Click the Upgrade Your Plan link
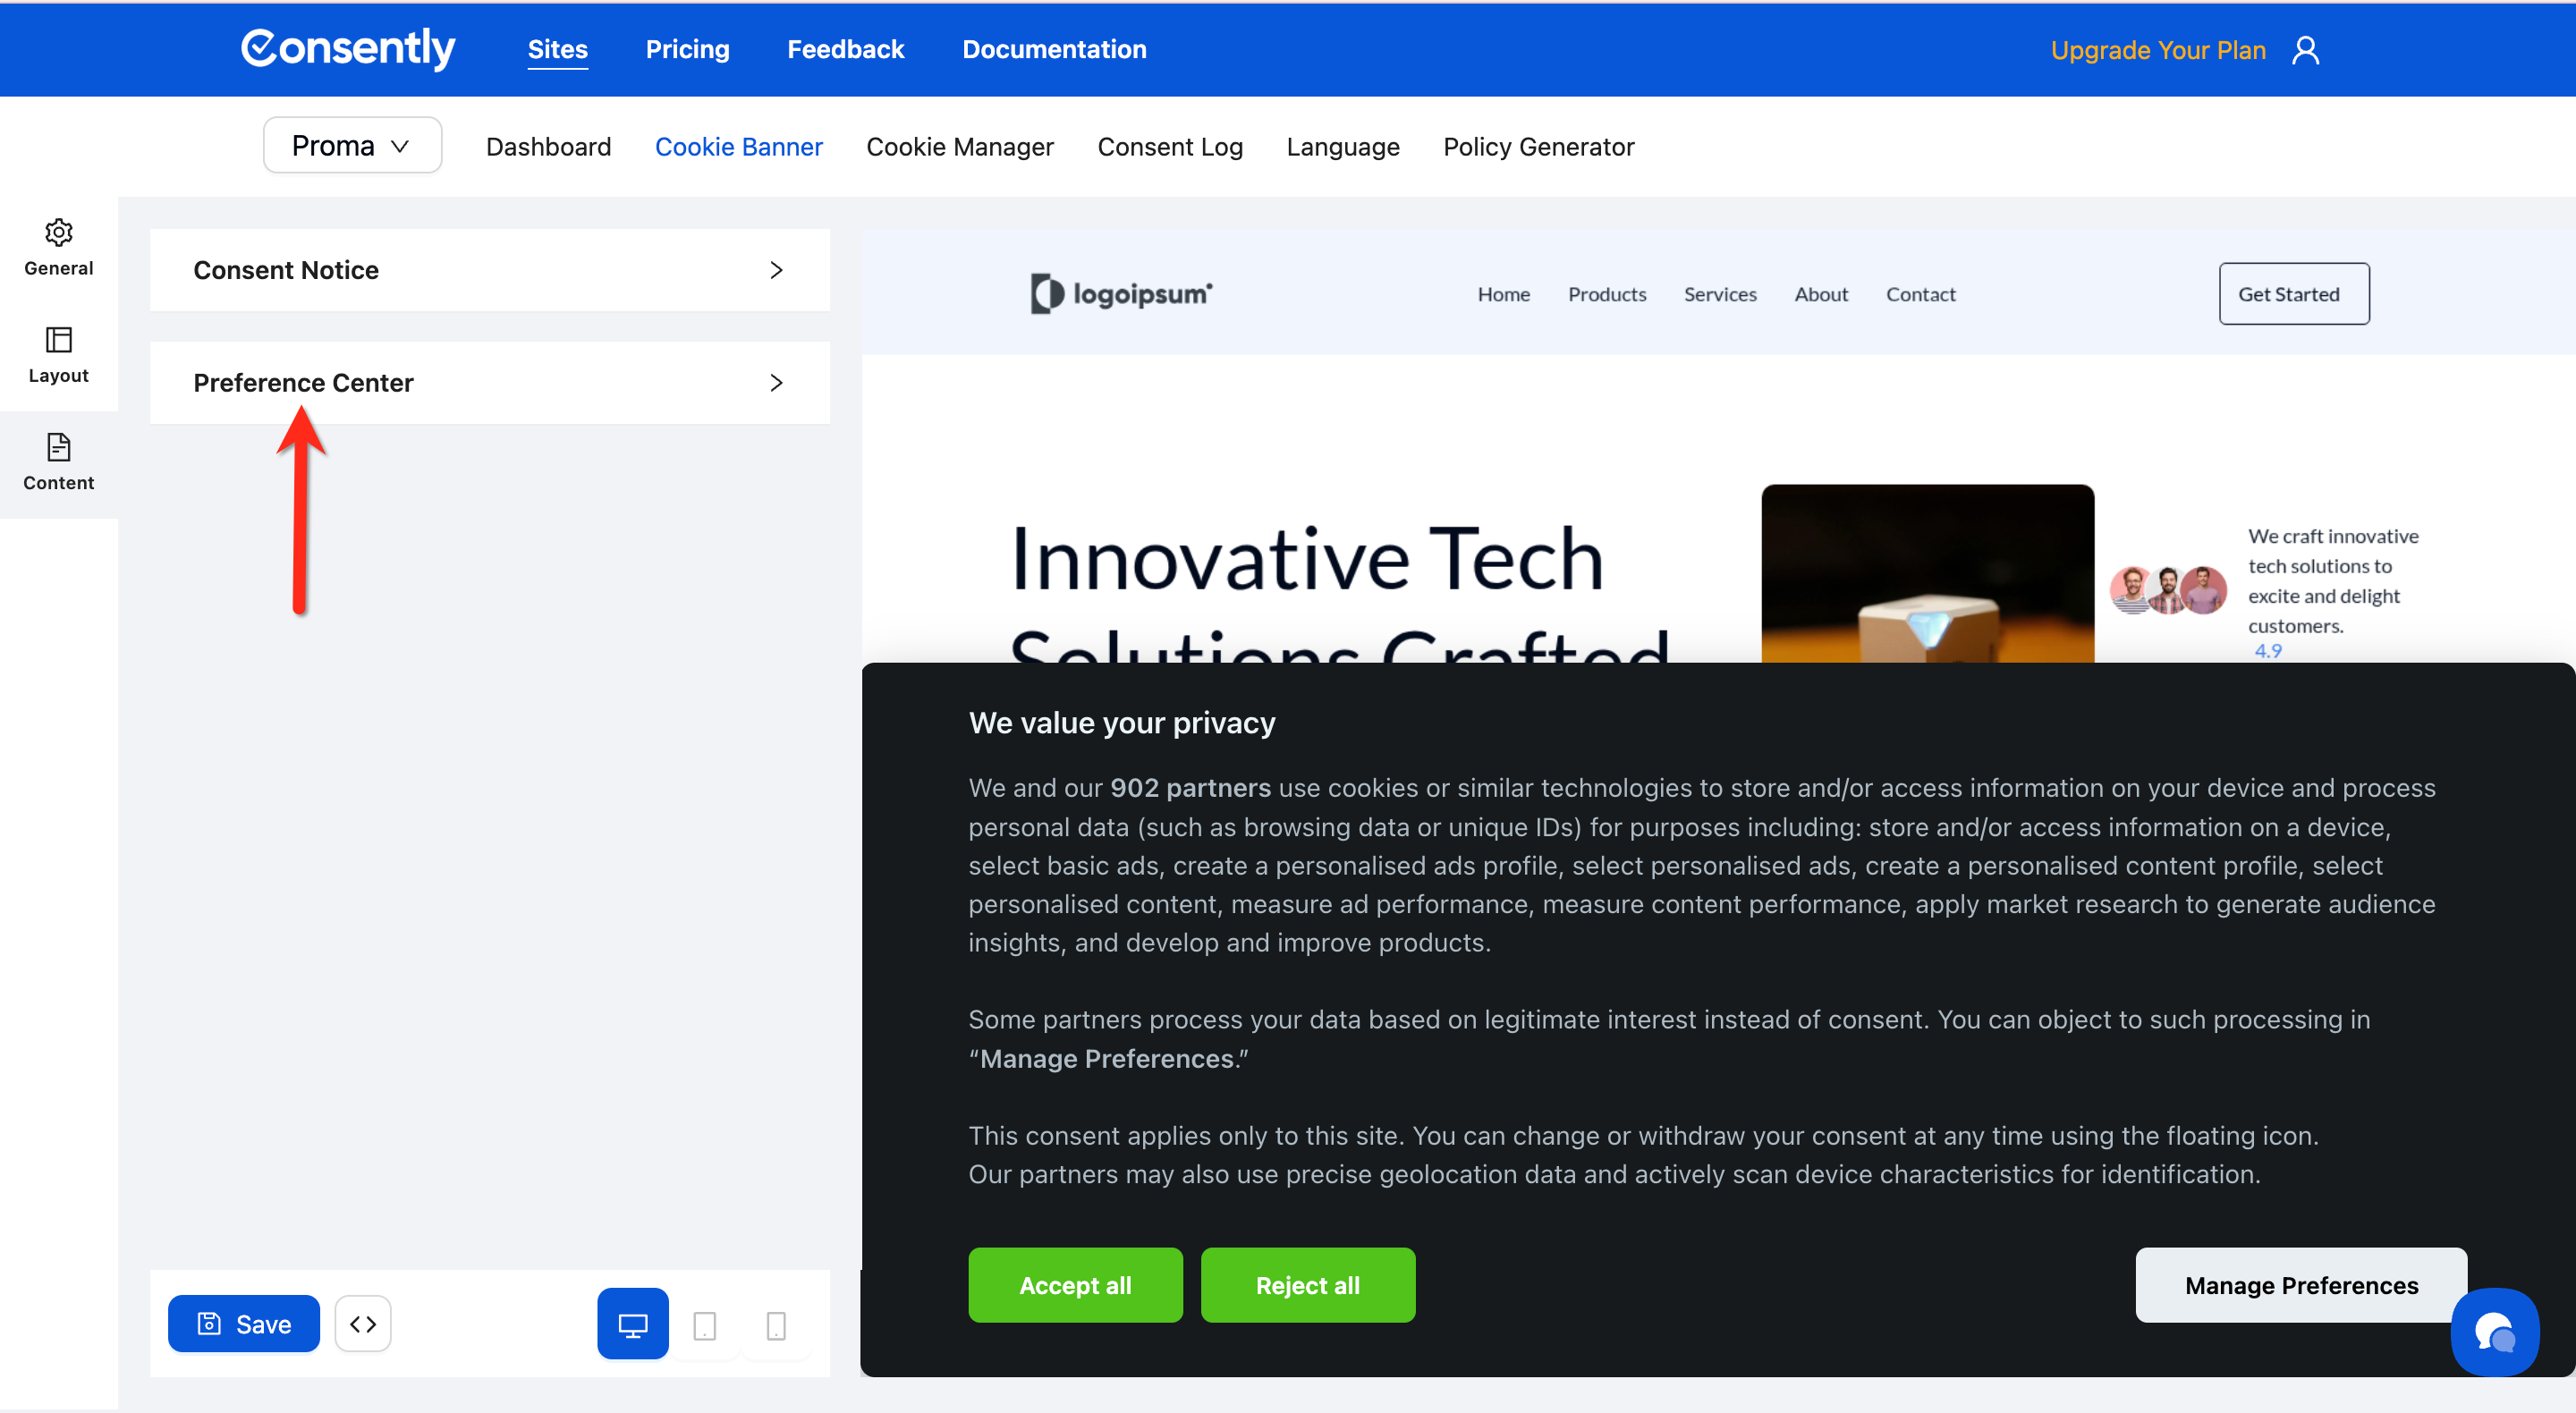Image resolution: width=2576 pixels, height=1413 pixels. [x=2157, y=50]
